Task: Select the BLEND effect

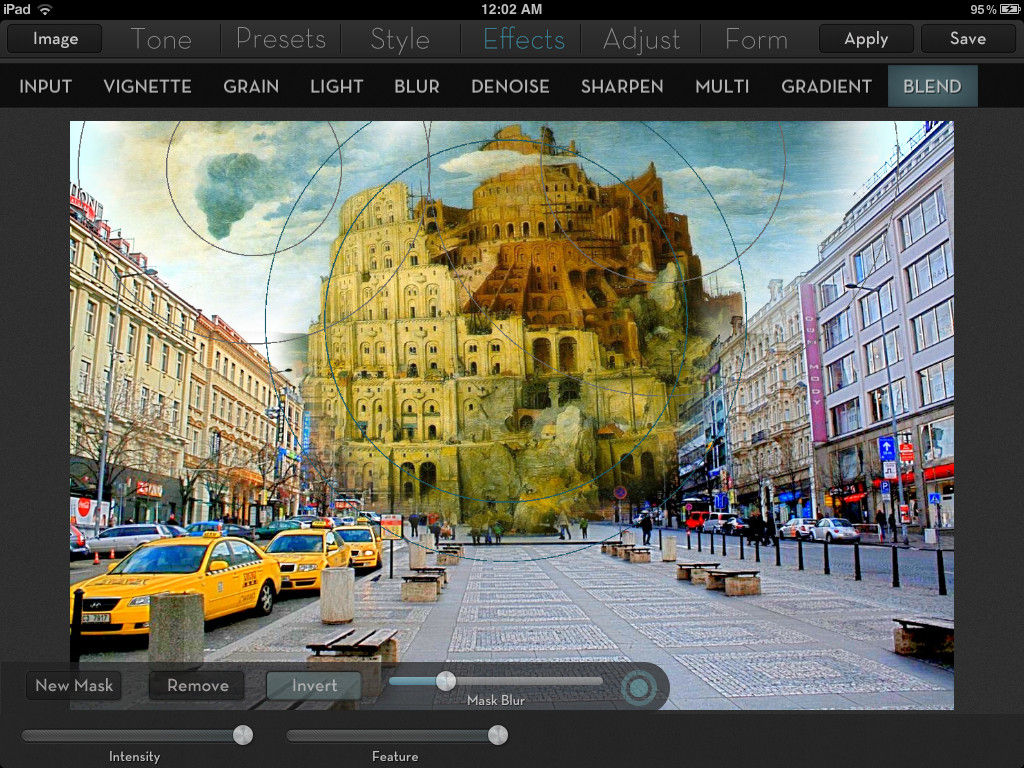Action: (932, 86)
